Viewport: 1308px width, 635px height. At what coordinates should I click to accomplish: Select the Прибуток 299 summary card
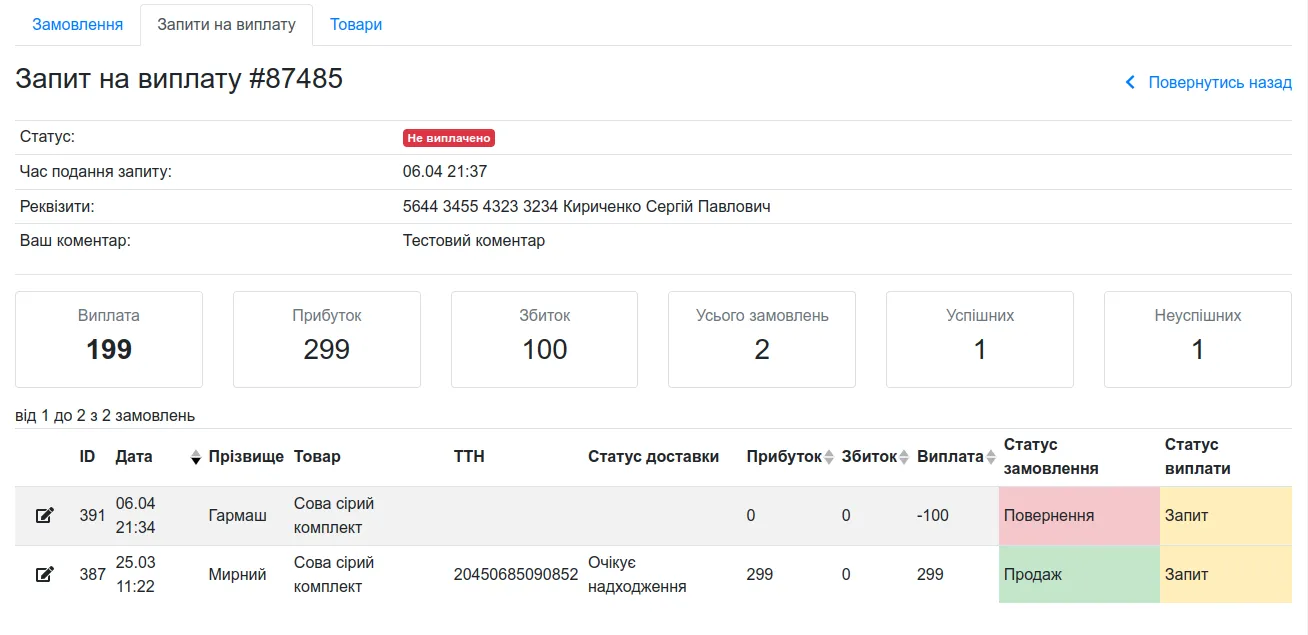pos(327,339)
